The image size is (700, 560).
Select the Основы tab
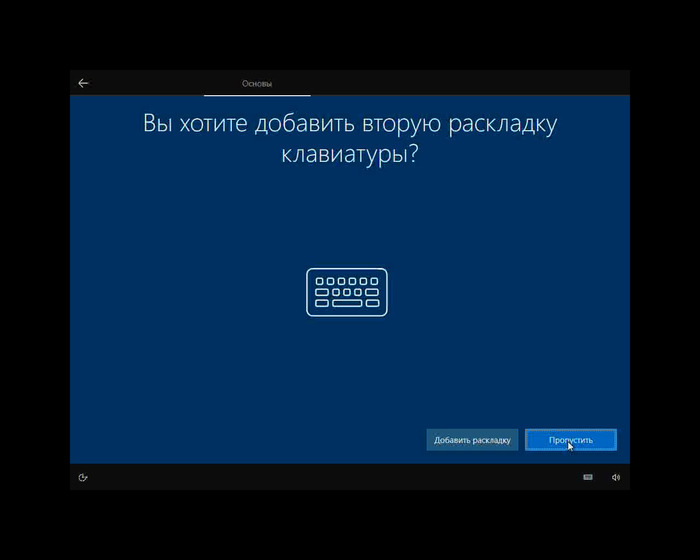tap(257, 84)
